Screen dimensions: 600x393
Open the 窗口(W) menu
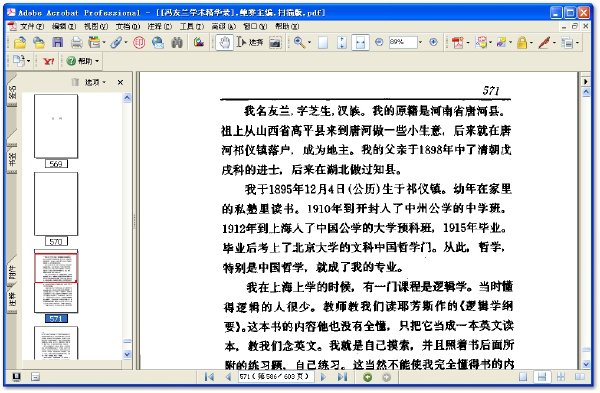pos(255,26)
